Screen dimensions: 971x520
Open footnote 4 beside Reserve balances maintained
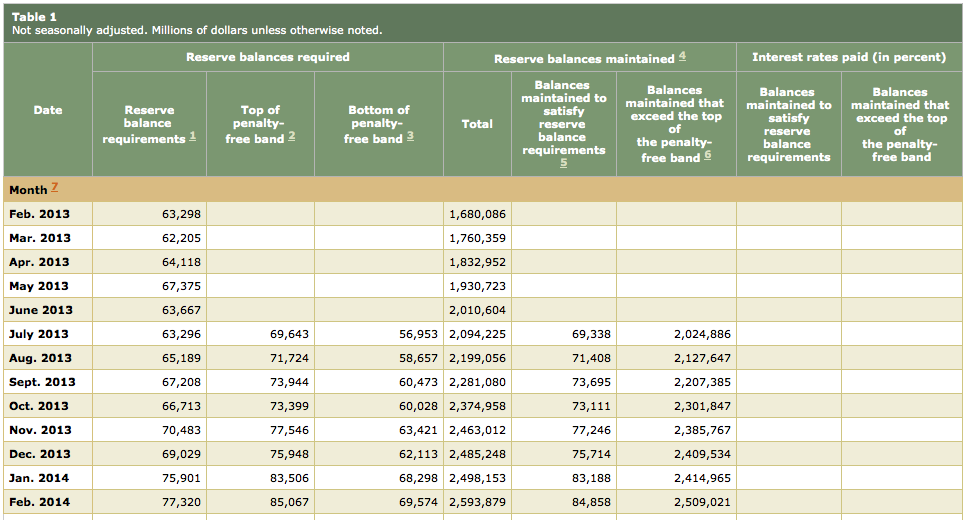pos(682,56)
